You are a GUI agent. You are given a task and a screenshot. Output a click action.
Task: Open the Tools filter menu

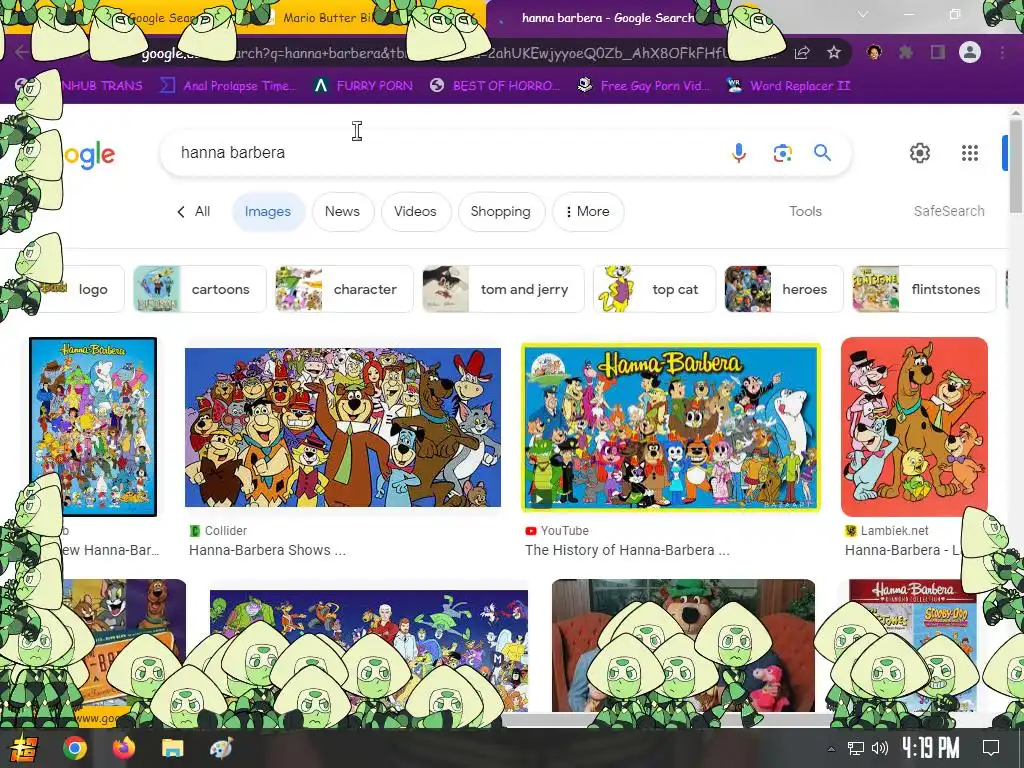click(x=805, y=212)
